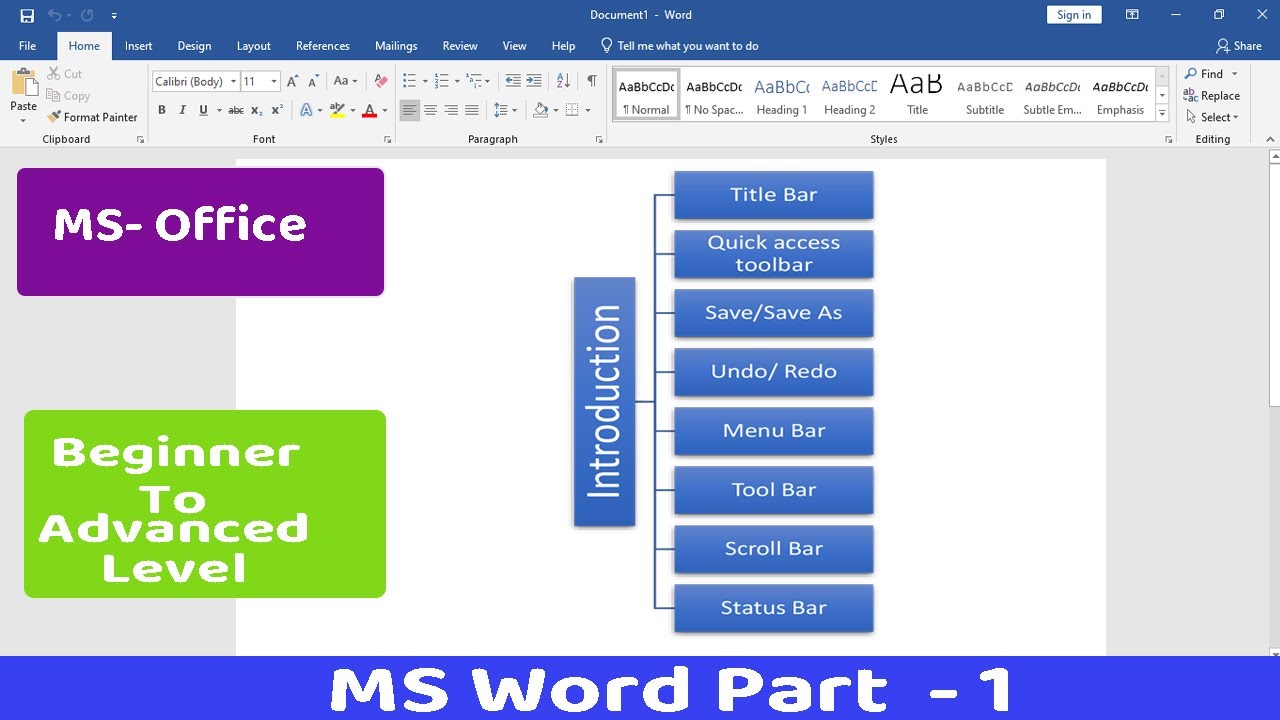Click the Decrease Indent icon
This screenshot has height=720, width=1280.
(x=513, y=81)
